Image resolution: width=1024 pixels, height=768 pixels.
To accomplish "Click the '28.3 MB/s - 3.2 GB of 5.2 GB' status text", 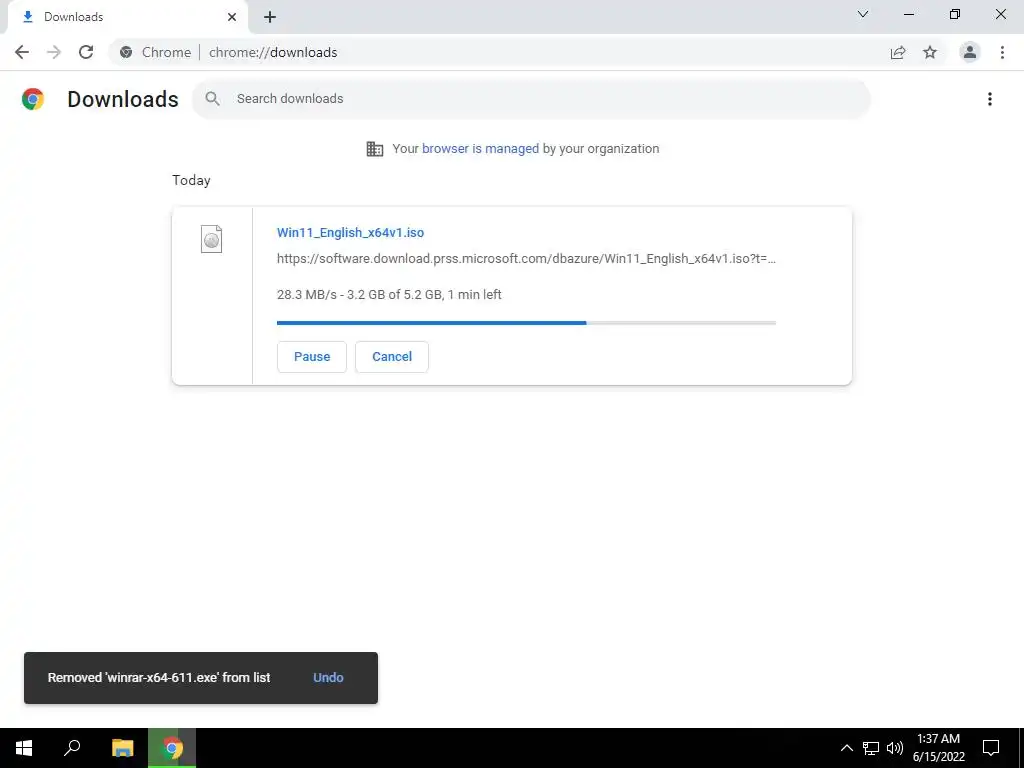I will [x=389, y=295].
